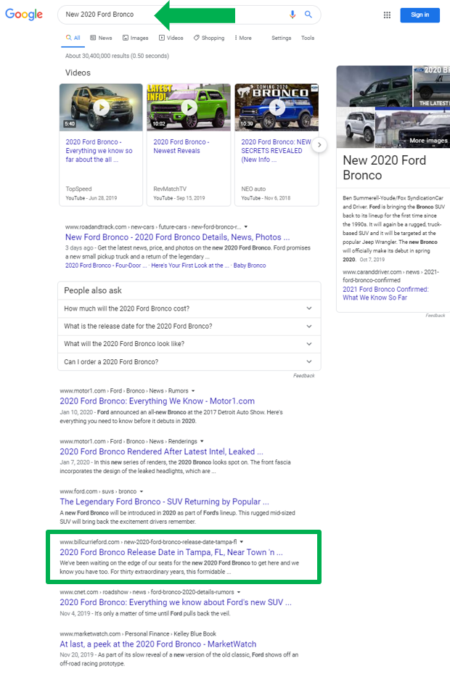Open 'At last, a peek' MarketWatch result
Viewport: 450px width, 677px height.
[x=158, y=644]
